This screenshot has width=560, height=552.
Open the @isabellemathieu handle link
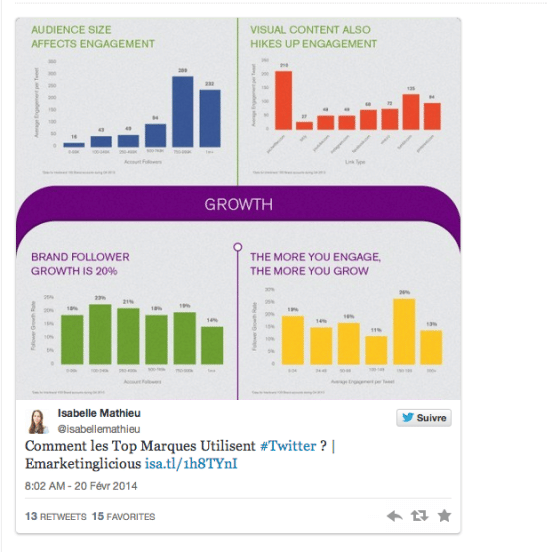(x=99, y=429)
